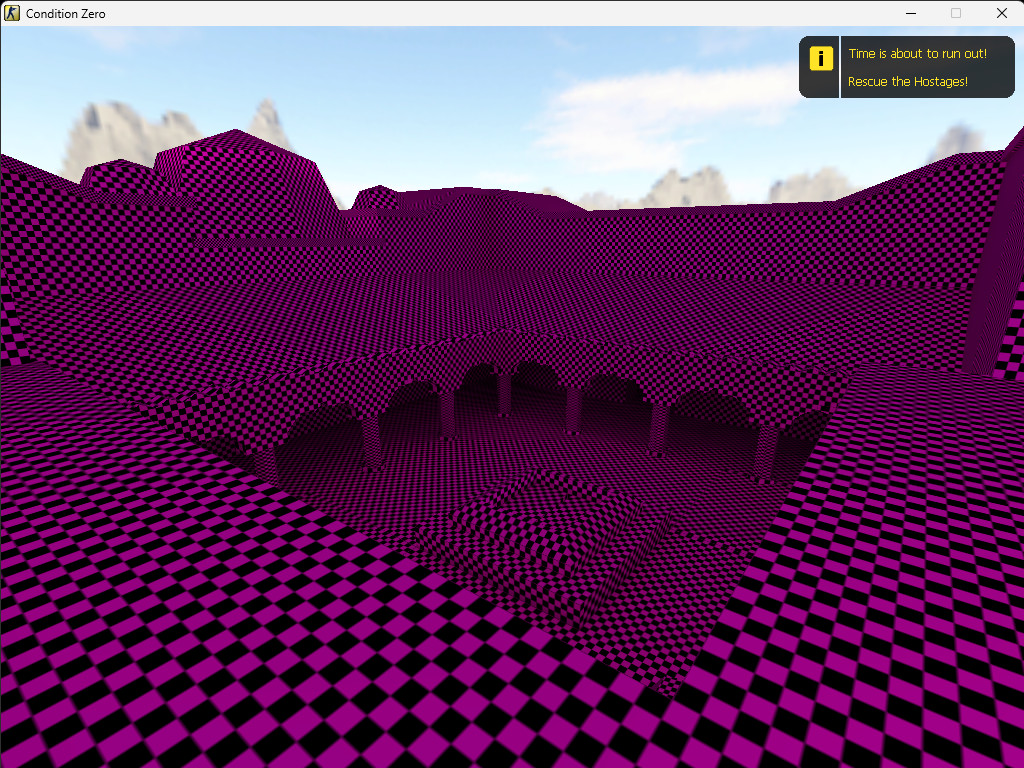This screenshot has height=768, width=1024.
Task: Minimize the Condition Zero window
Action: point(910,13)
